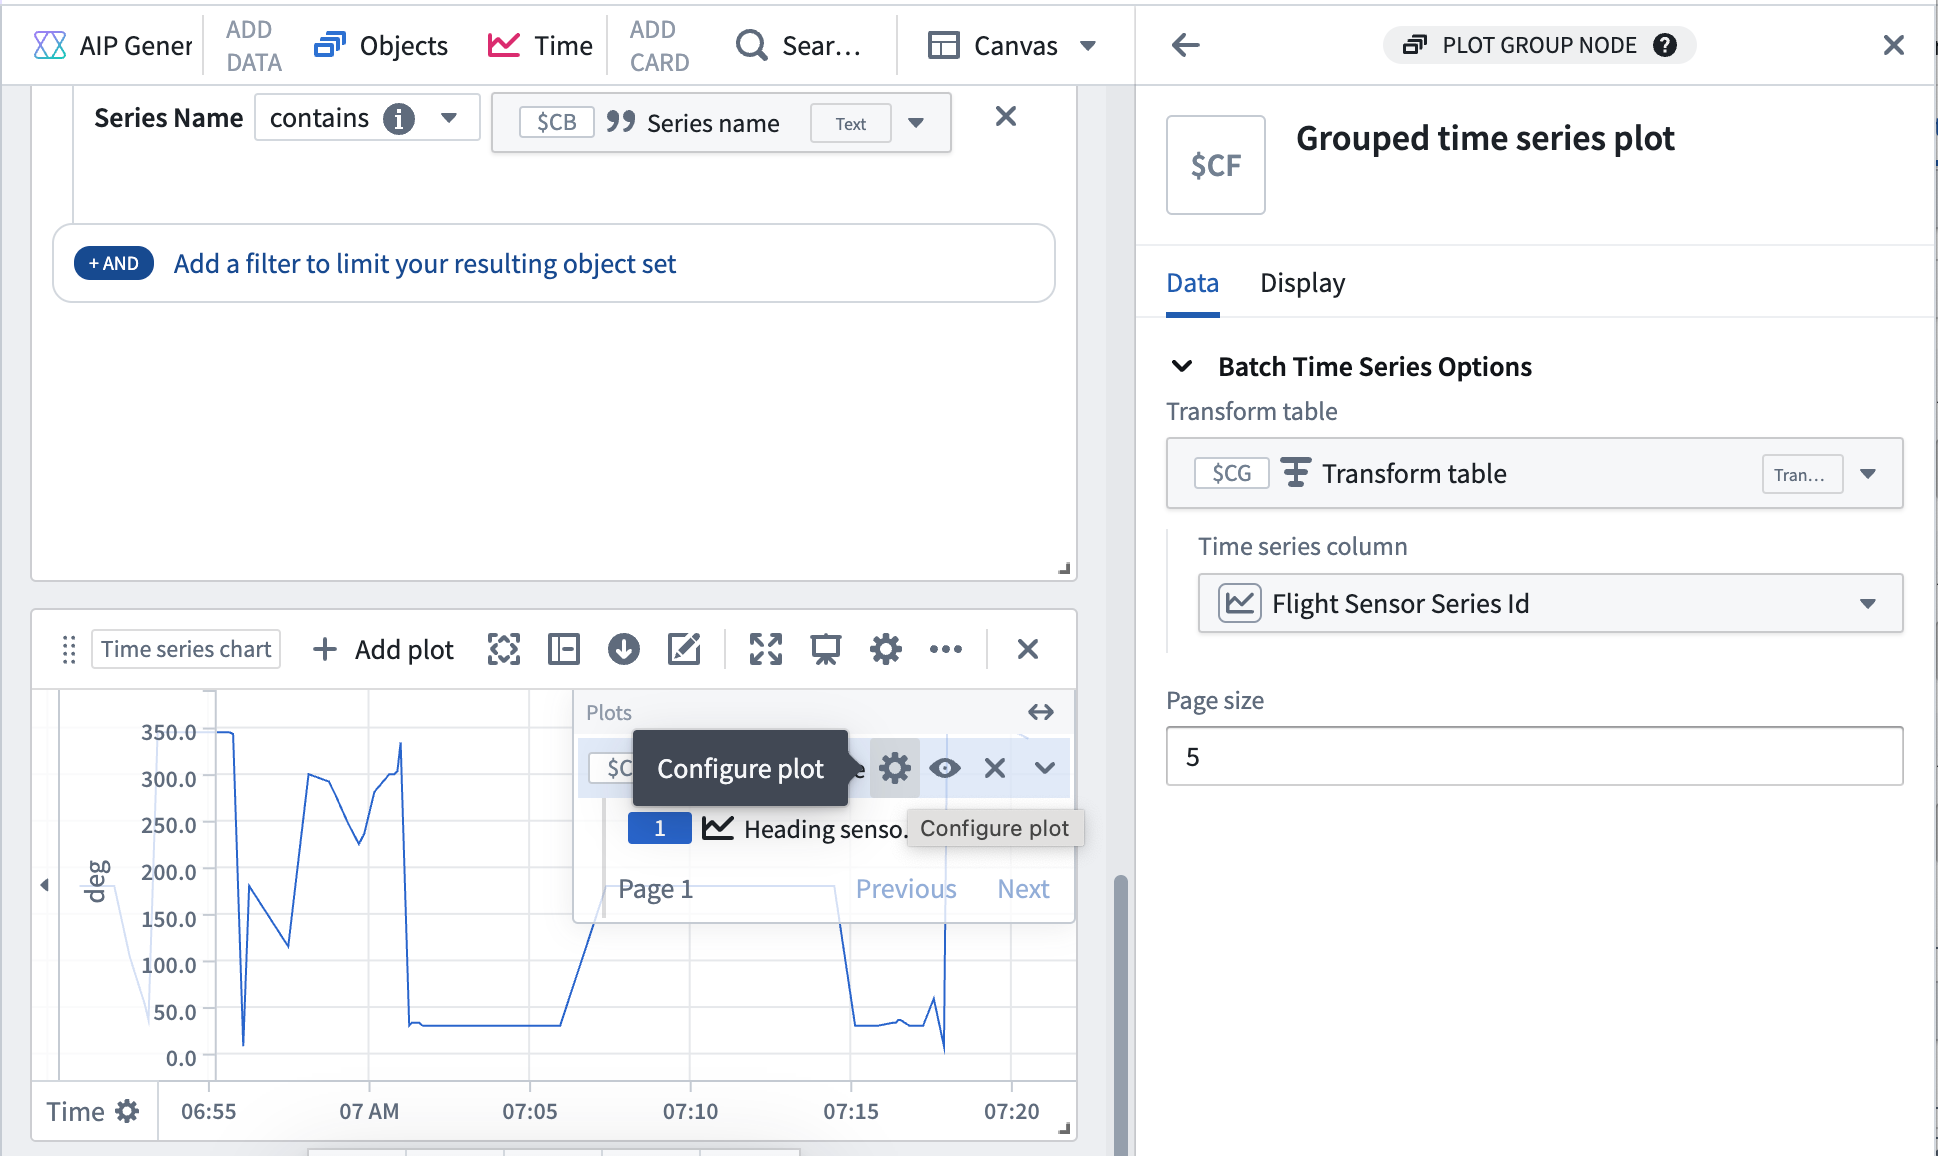Screen dimensions: 1938x1156
Task: Click the sync/link arrows icon in Plots panel
Action: [1041, 711]
